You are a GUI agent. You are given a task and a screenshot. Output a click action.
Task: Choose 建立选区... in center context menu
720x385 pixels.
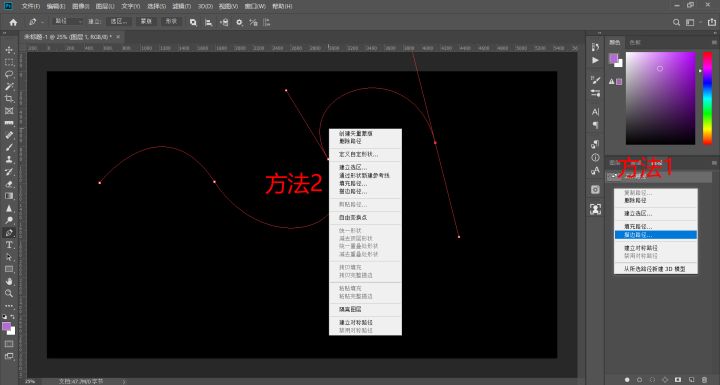click(353, 167)
